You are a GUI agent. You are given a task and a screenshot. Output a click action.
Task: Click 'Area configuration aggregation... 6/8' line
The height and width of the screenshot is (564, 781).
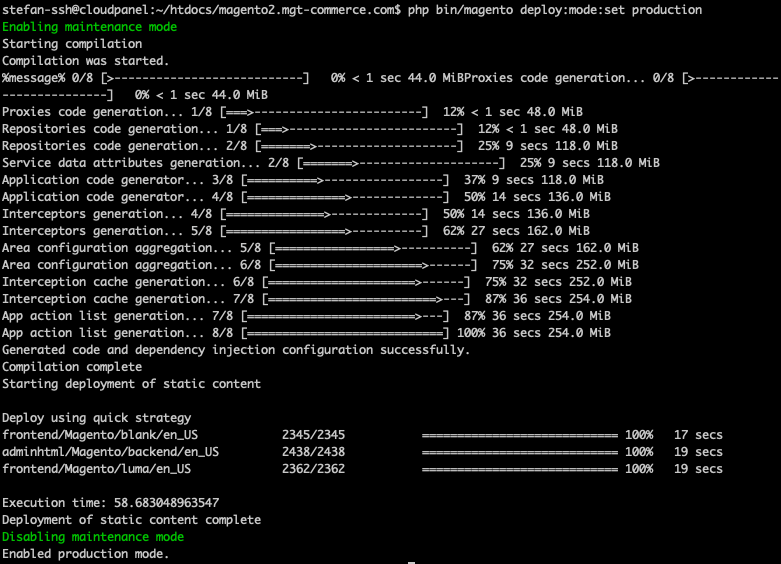320,265
